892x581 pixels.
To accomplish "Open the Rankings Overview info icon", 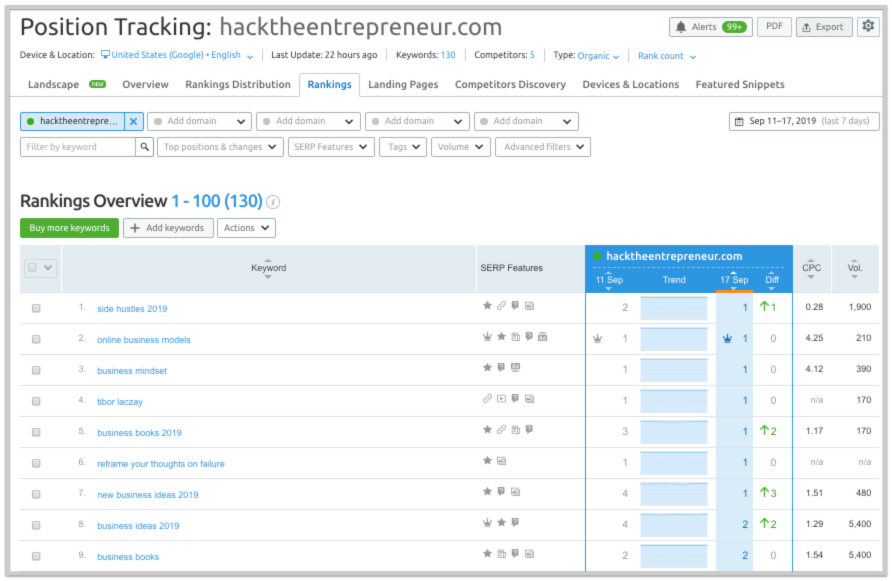I will [x=273, y=201].
